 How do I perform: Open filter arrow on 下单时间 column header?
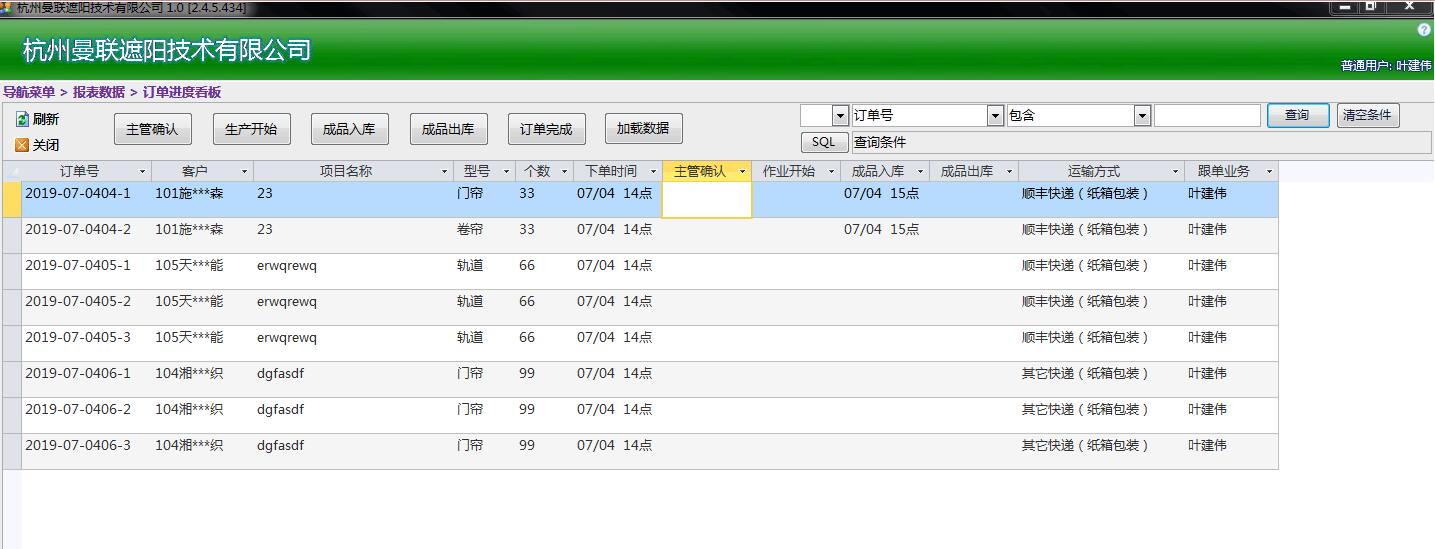654,172
